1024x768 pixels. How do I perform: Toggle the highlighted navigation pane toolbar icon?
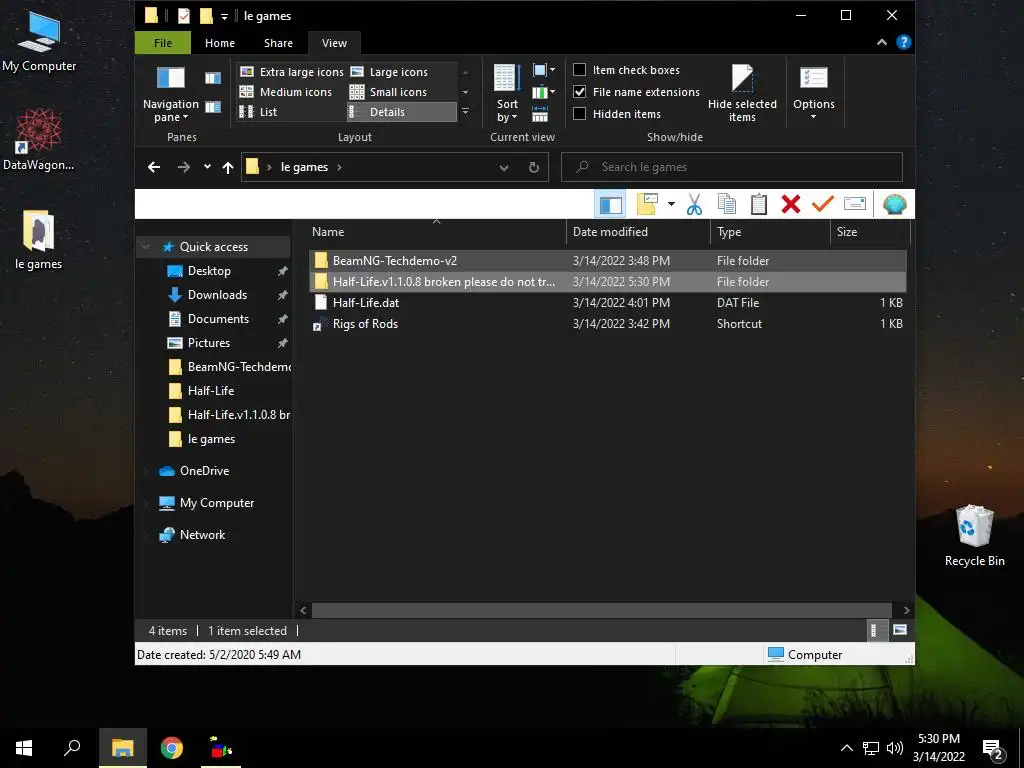[x=610, y=204]
